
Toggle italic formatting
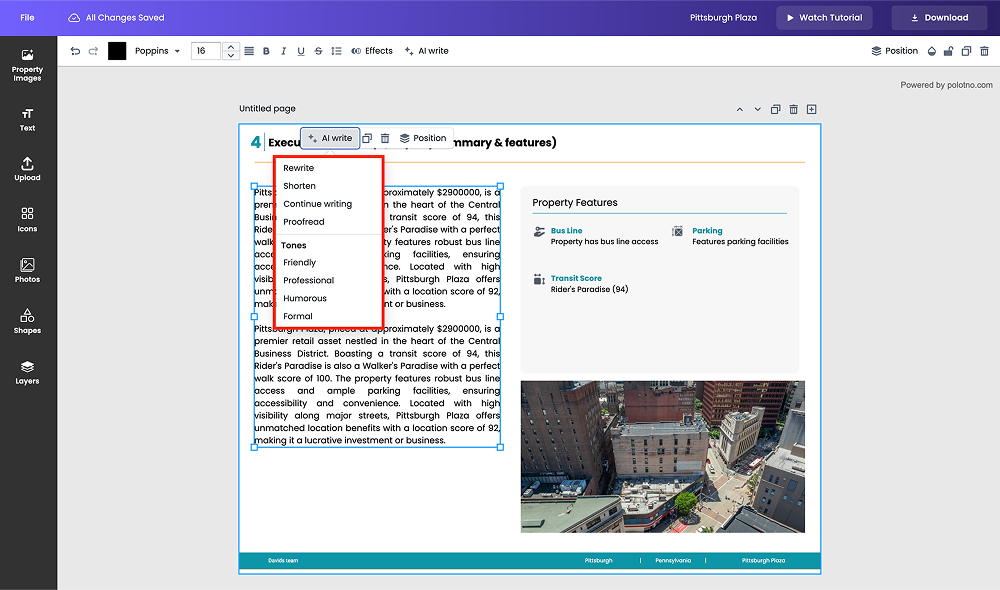tap(283, 51)
